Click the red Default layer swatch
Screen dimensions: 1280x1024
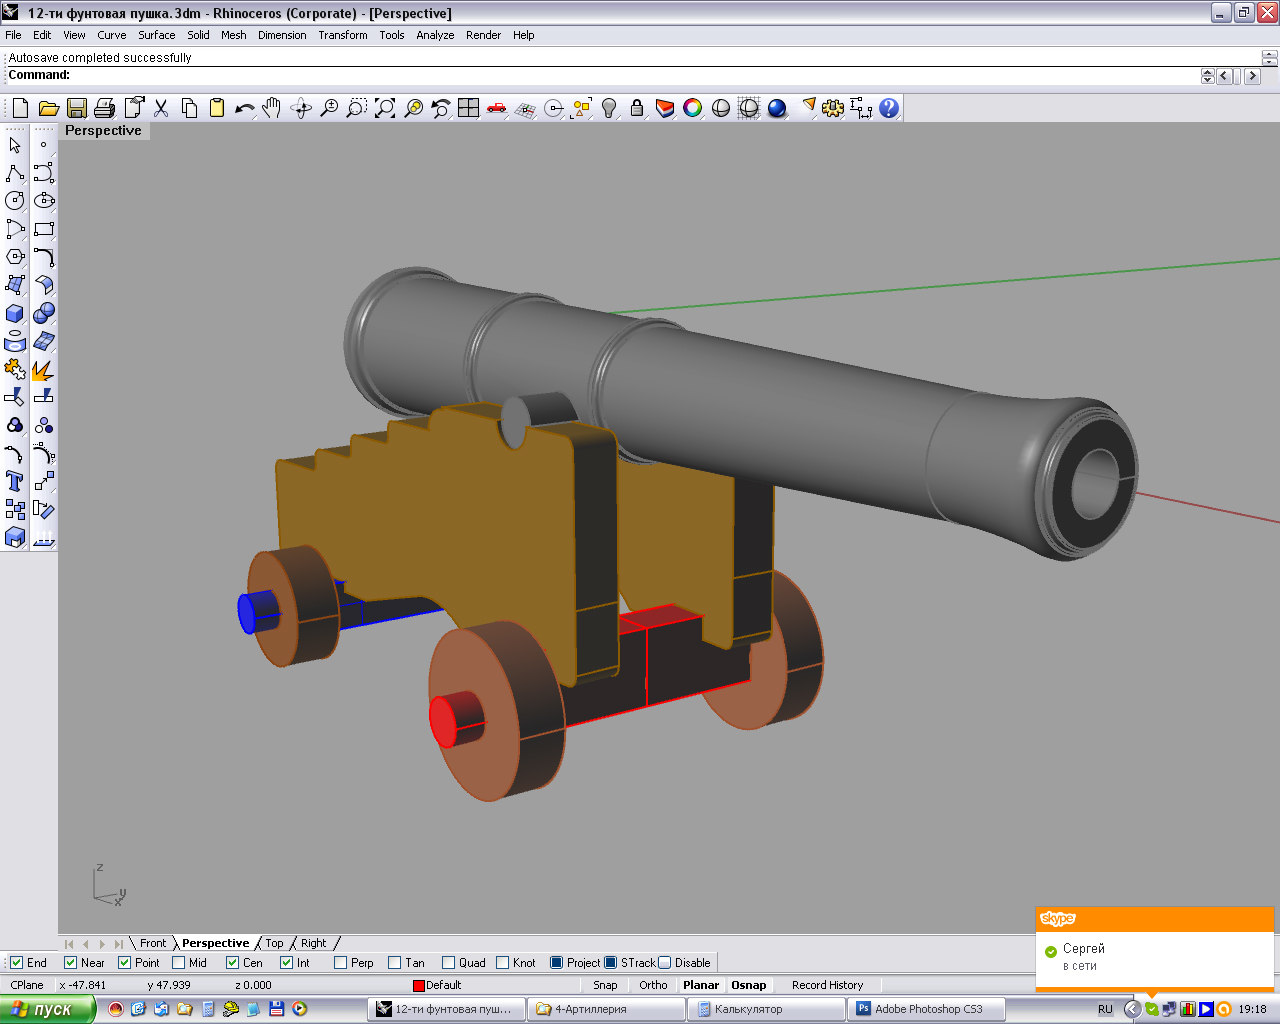pyautogui.click(x=419, y=986)
